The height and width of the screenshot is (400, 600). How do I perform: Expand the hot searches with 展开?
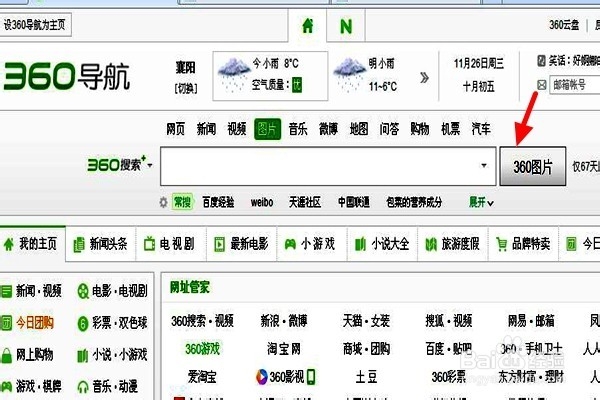[481, 202]
